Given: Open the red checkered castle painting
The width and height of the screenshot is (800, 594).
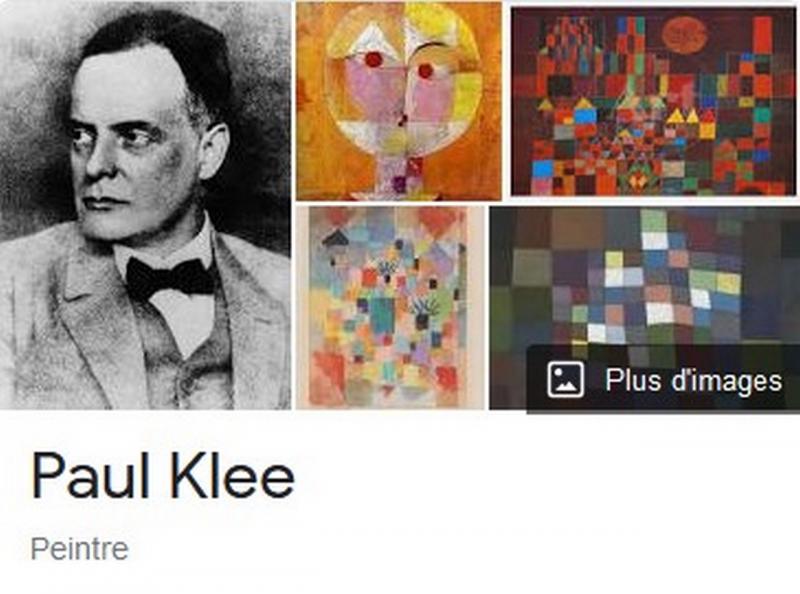Looking at the screenshot, I should [654, 101].
